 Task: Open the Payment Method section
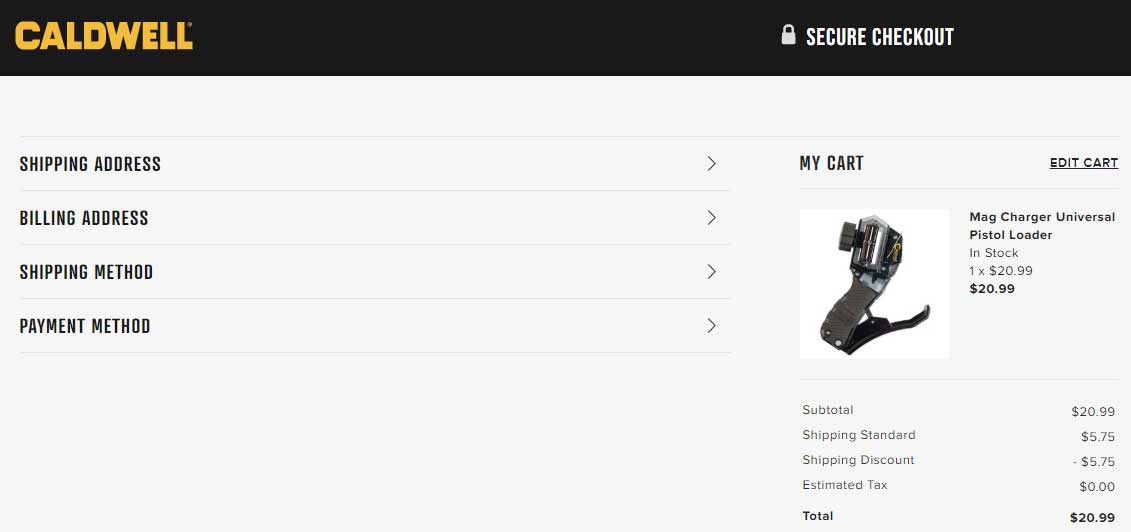[x=375, y=326]
